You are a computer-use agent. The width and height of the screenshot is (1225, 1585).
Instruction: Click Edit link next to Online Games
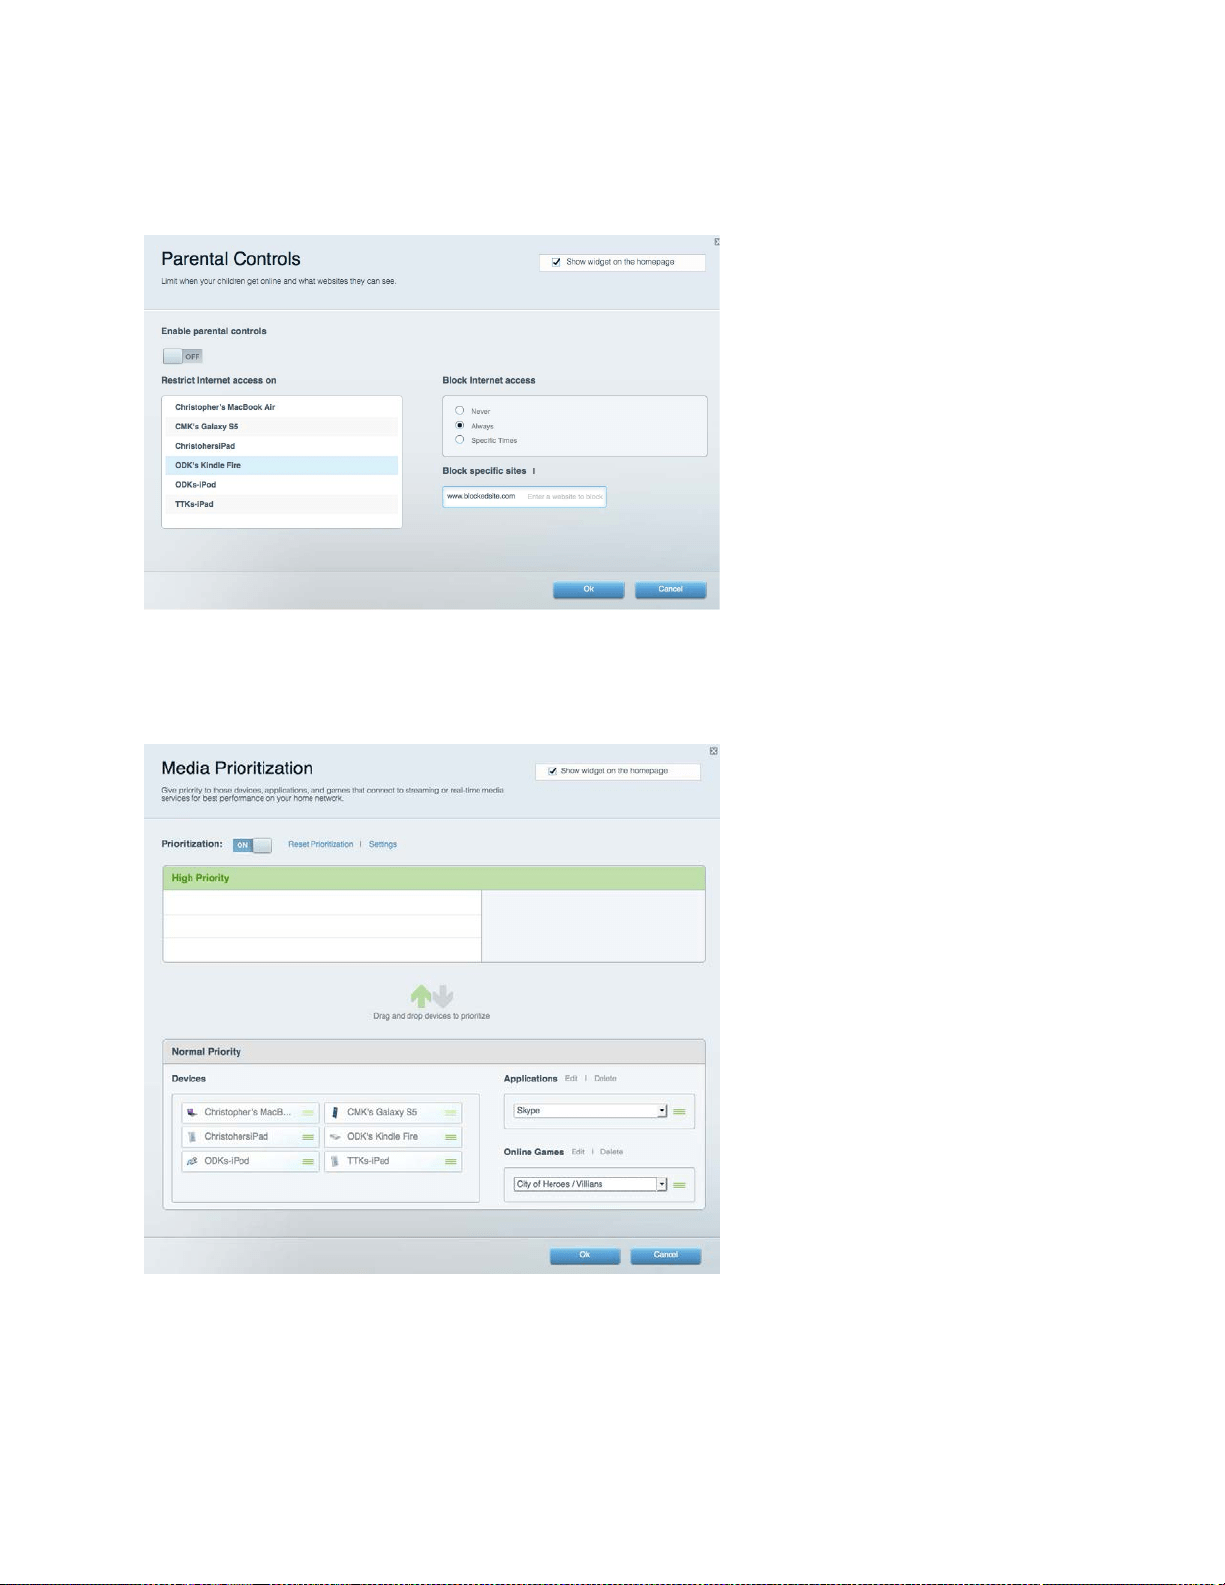click(x=578, y=1152)
